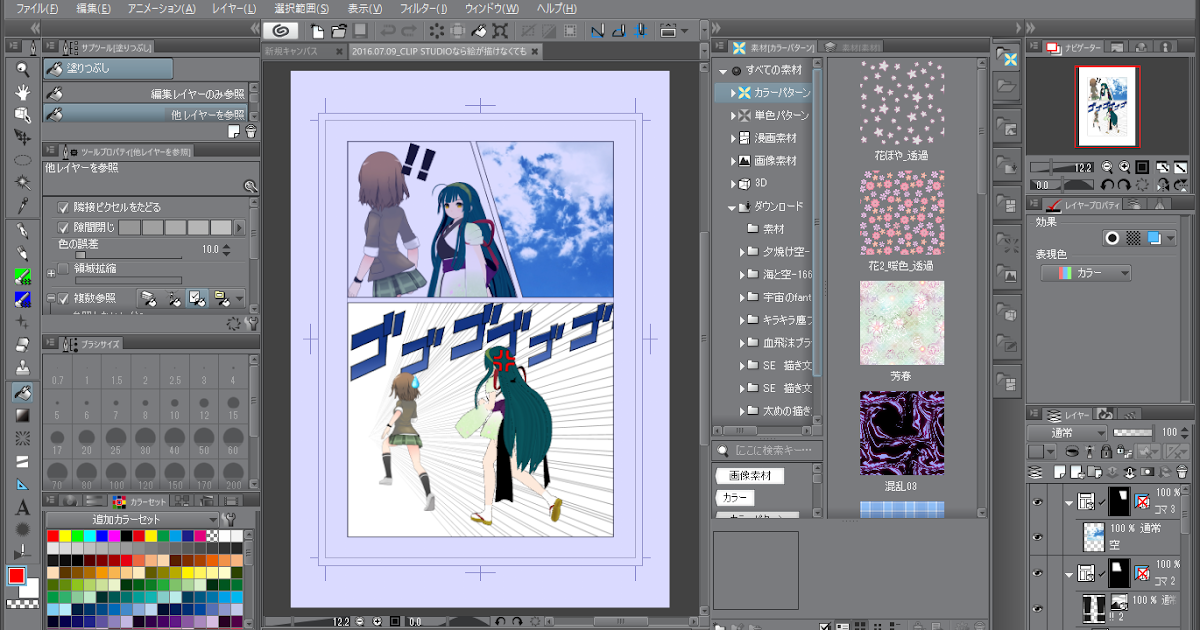Open CLIP STUDIO launcher icon

(x=279, y=32)
